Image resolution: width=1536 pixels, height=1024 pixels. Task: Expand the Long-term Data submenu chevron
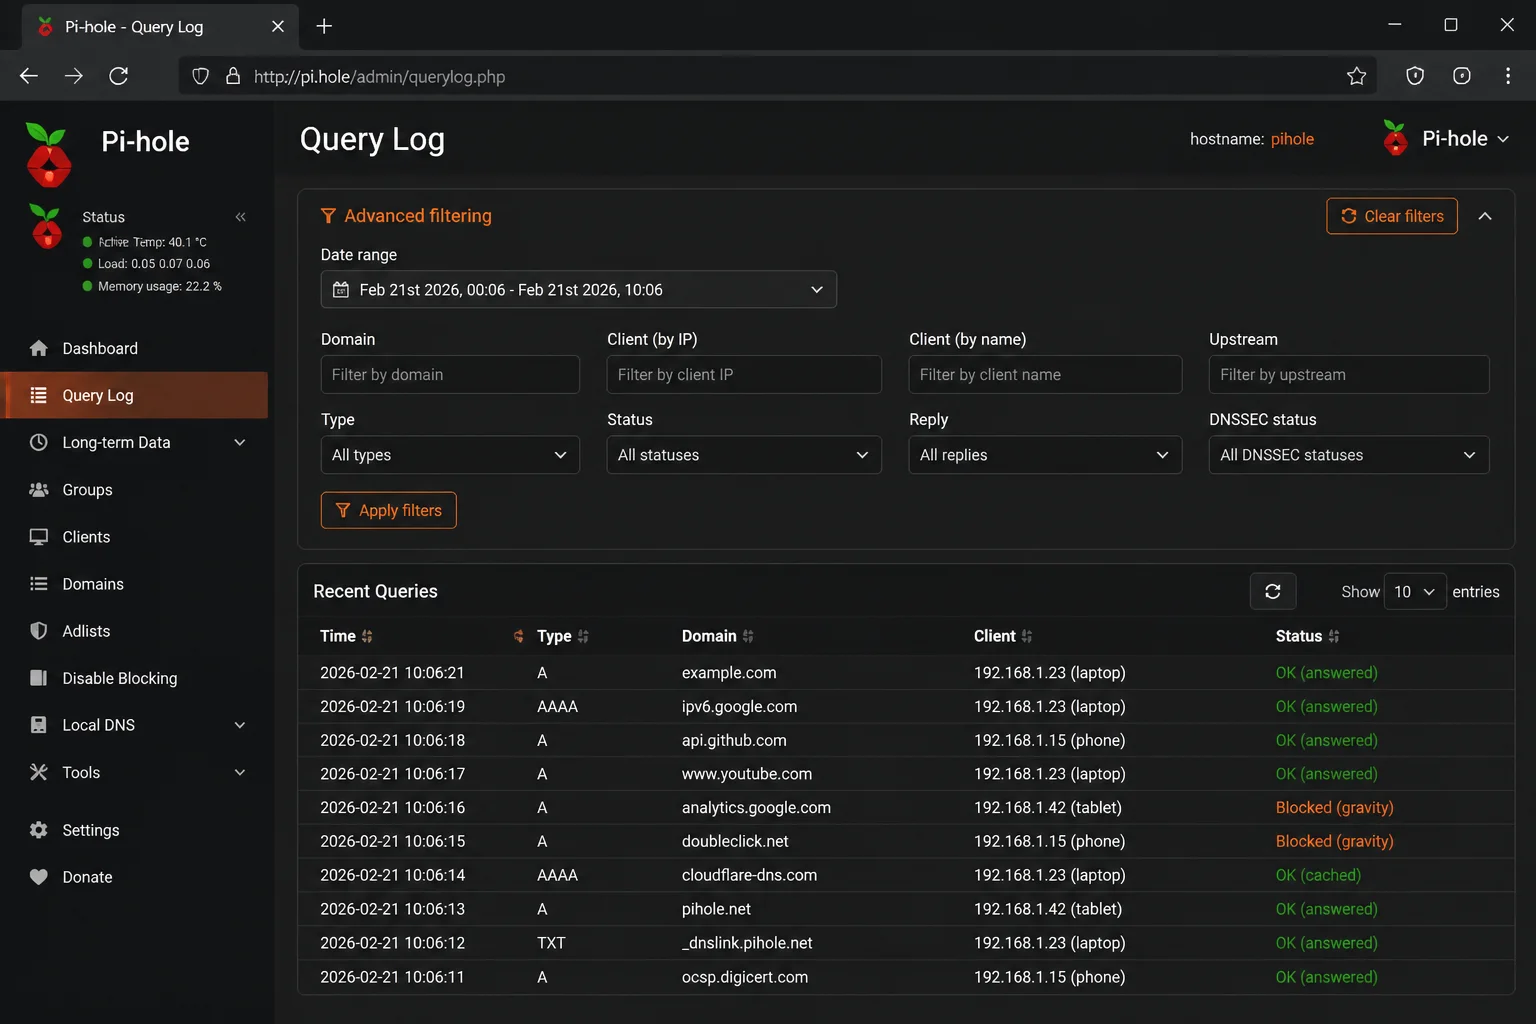(x=240, y=442)
